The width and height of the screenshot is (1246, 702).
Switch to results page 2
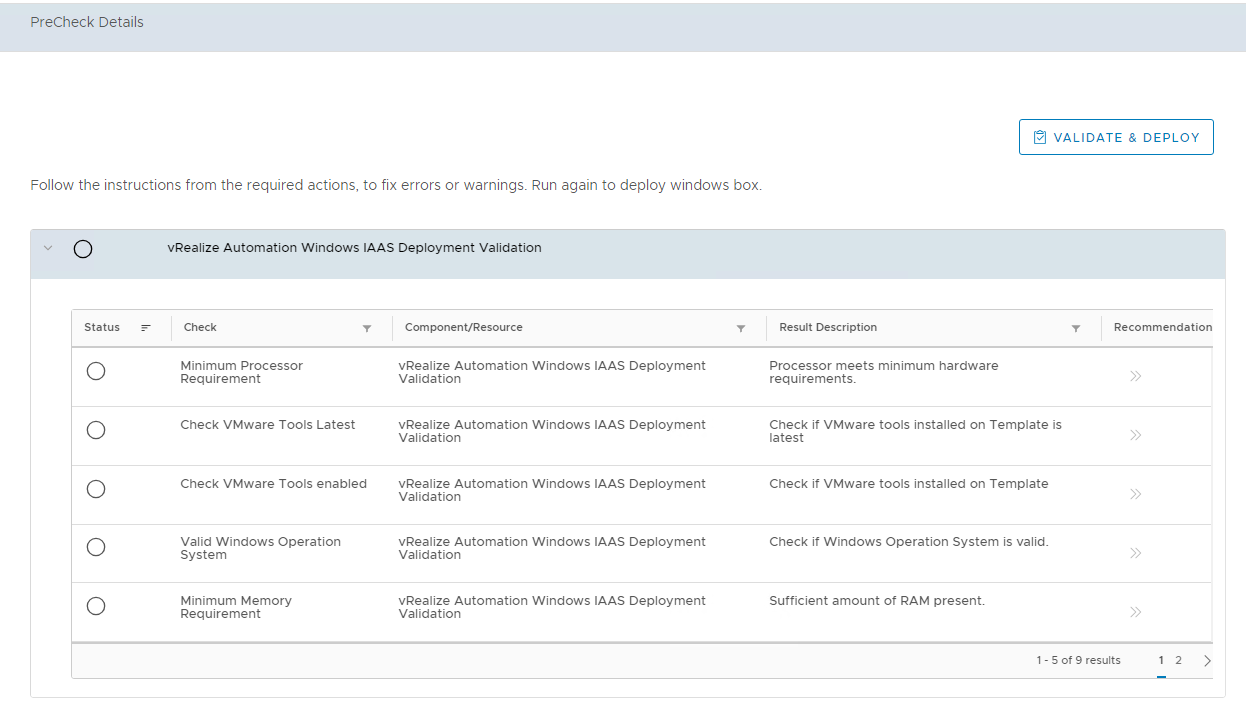coord(1179,661)
